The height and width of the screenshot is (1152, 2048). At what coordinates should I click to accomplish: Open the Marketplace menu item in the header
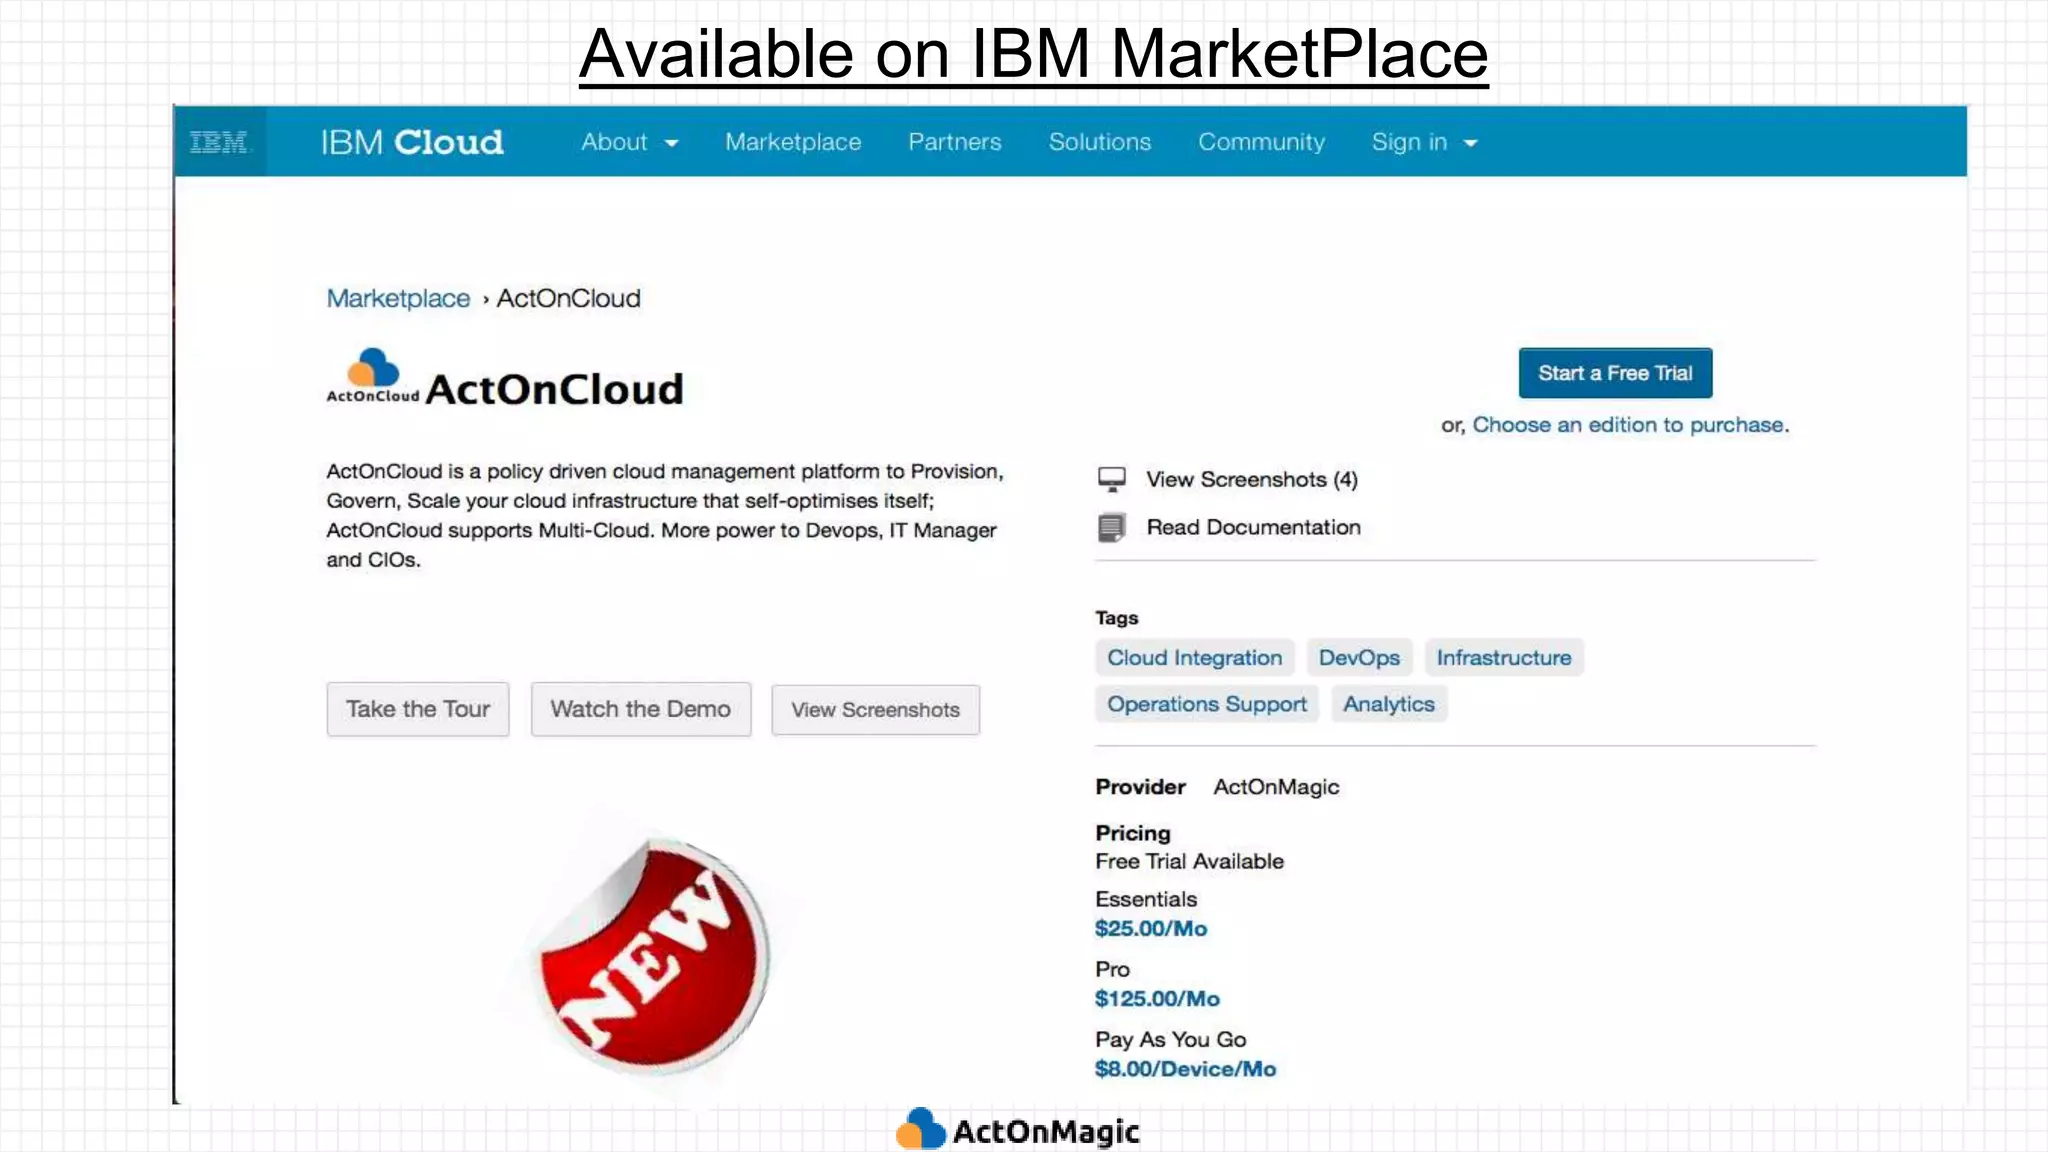pyautogui.click(x=793, y=142)
